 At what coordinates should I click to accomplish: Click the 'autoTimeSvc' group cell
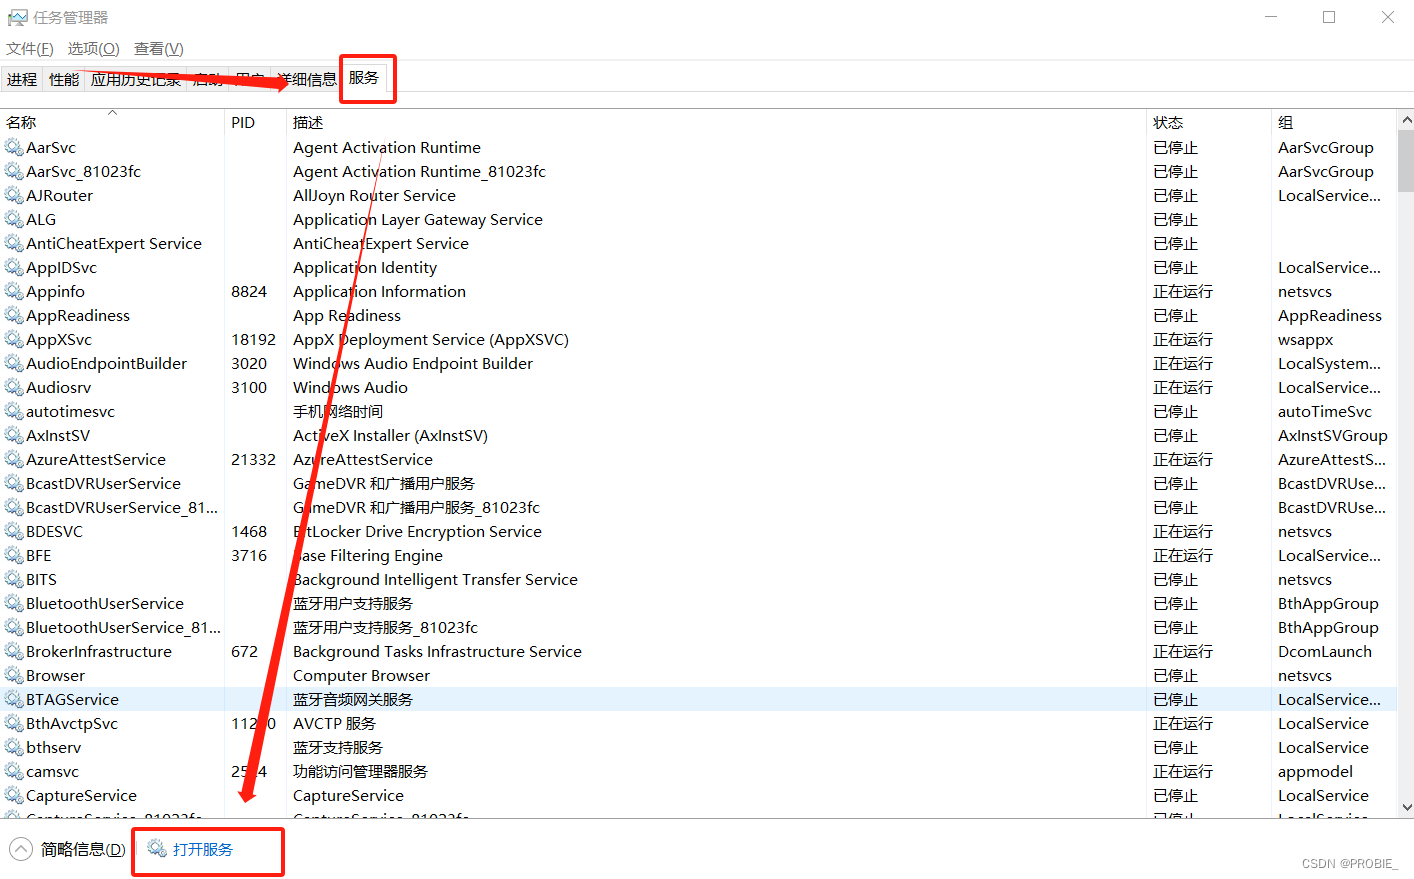pos(1324,411)
